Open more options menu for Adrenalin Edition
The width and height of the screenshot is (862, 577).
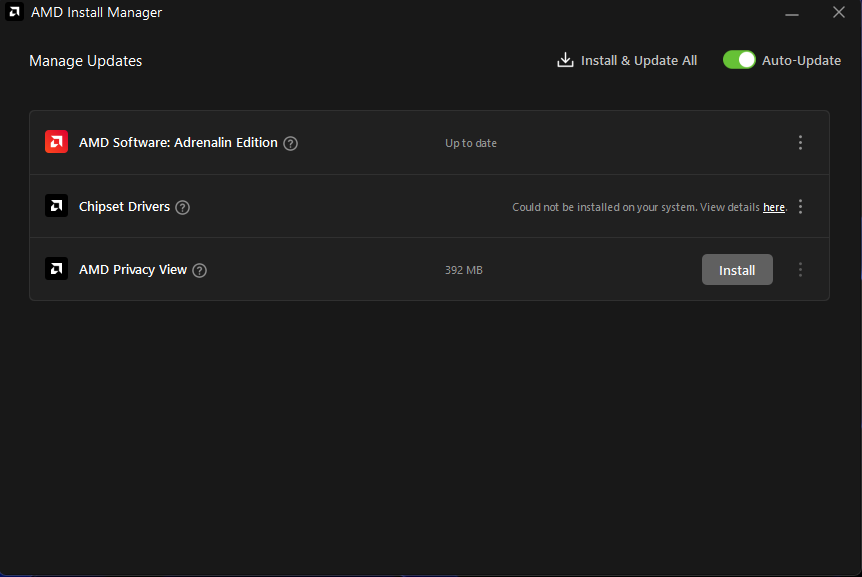[800, 143]
